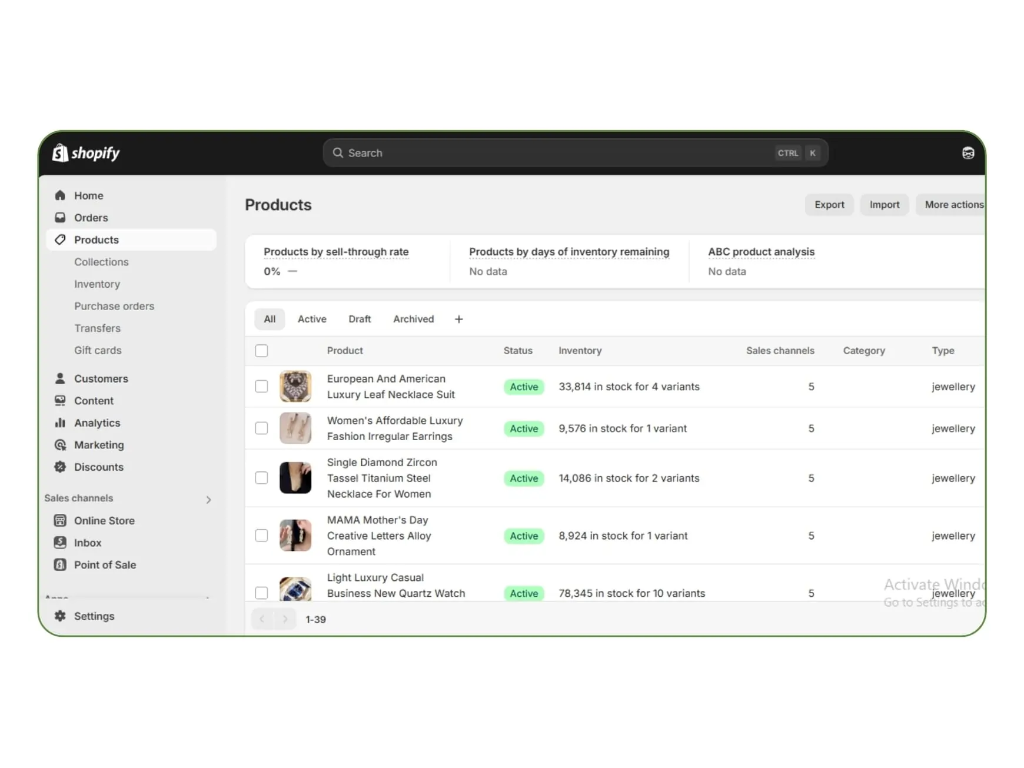Click '9,576 in stock for 1 variant'

(x=622, y=428)
